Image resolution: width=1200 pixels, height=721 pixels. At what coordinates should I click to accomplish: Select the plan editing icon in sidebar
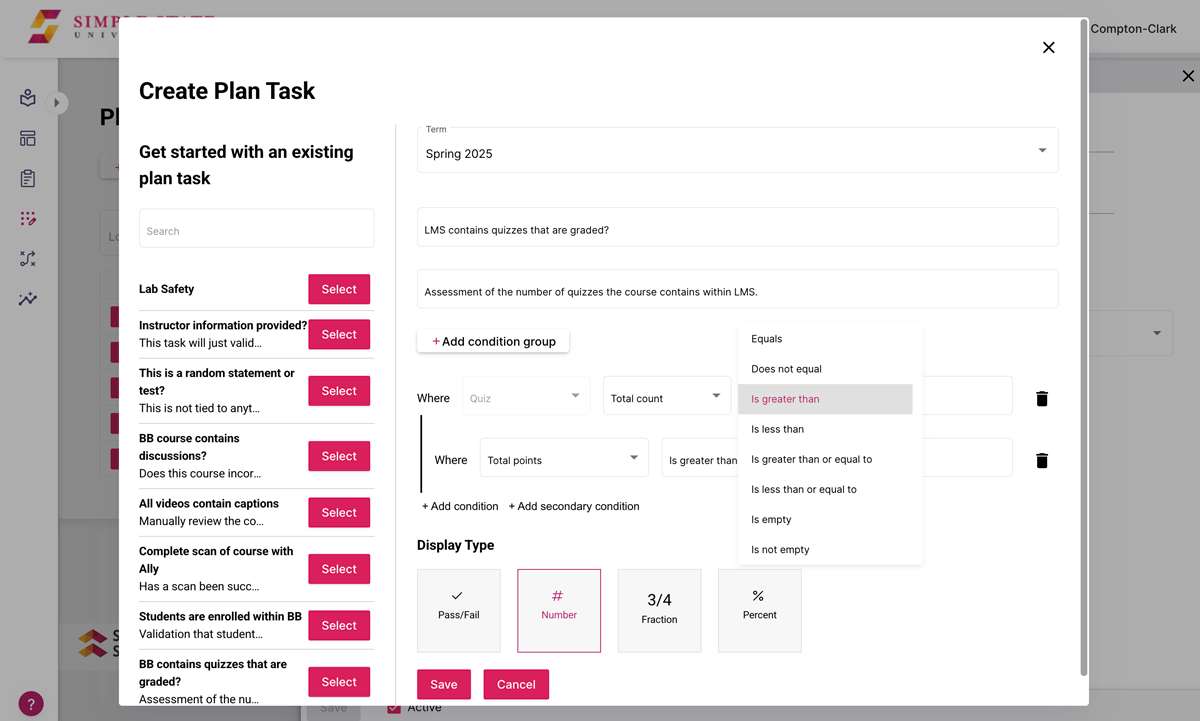27,218
